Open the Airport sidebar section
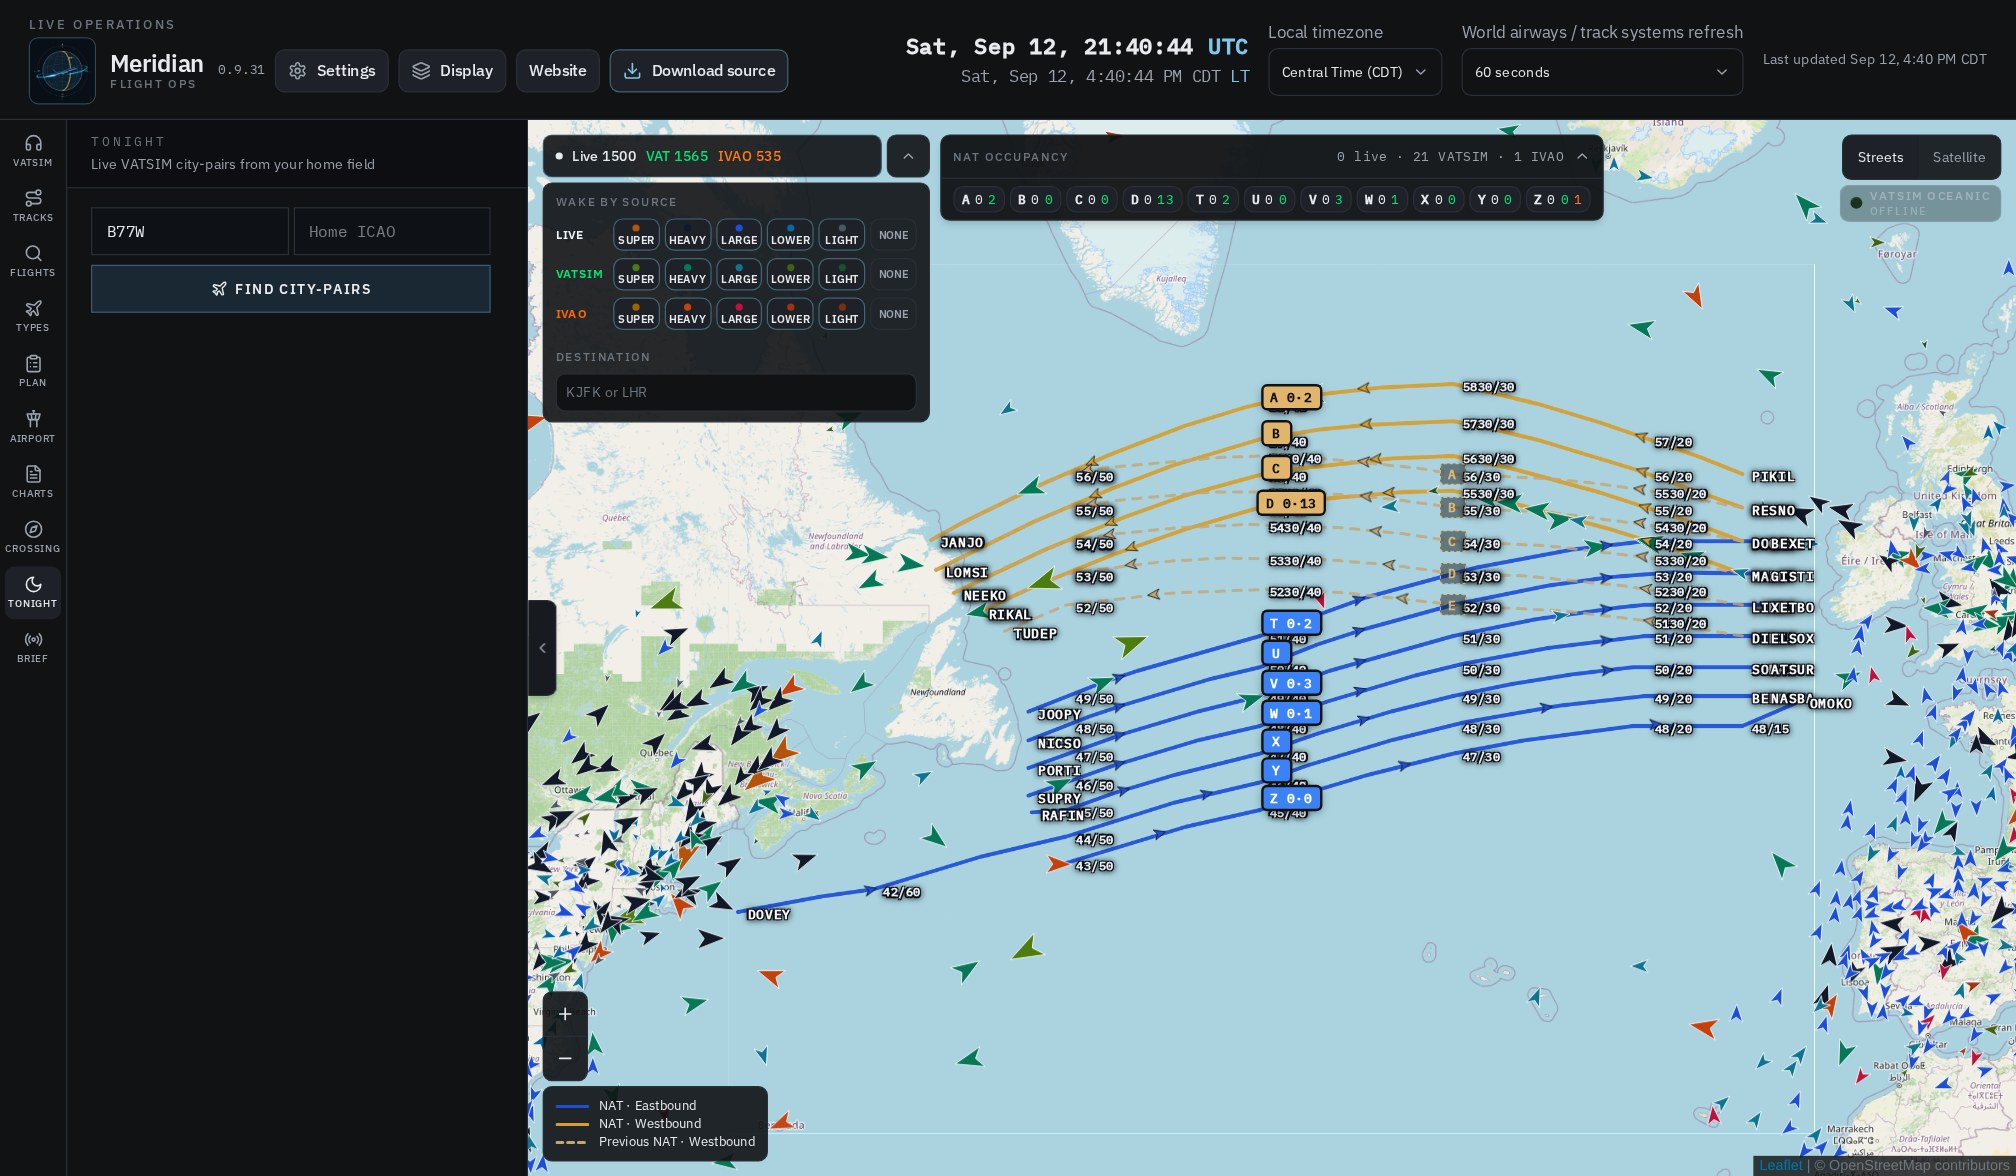The width and height of the screenshot is (2016, 1176). point(32,426)
